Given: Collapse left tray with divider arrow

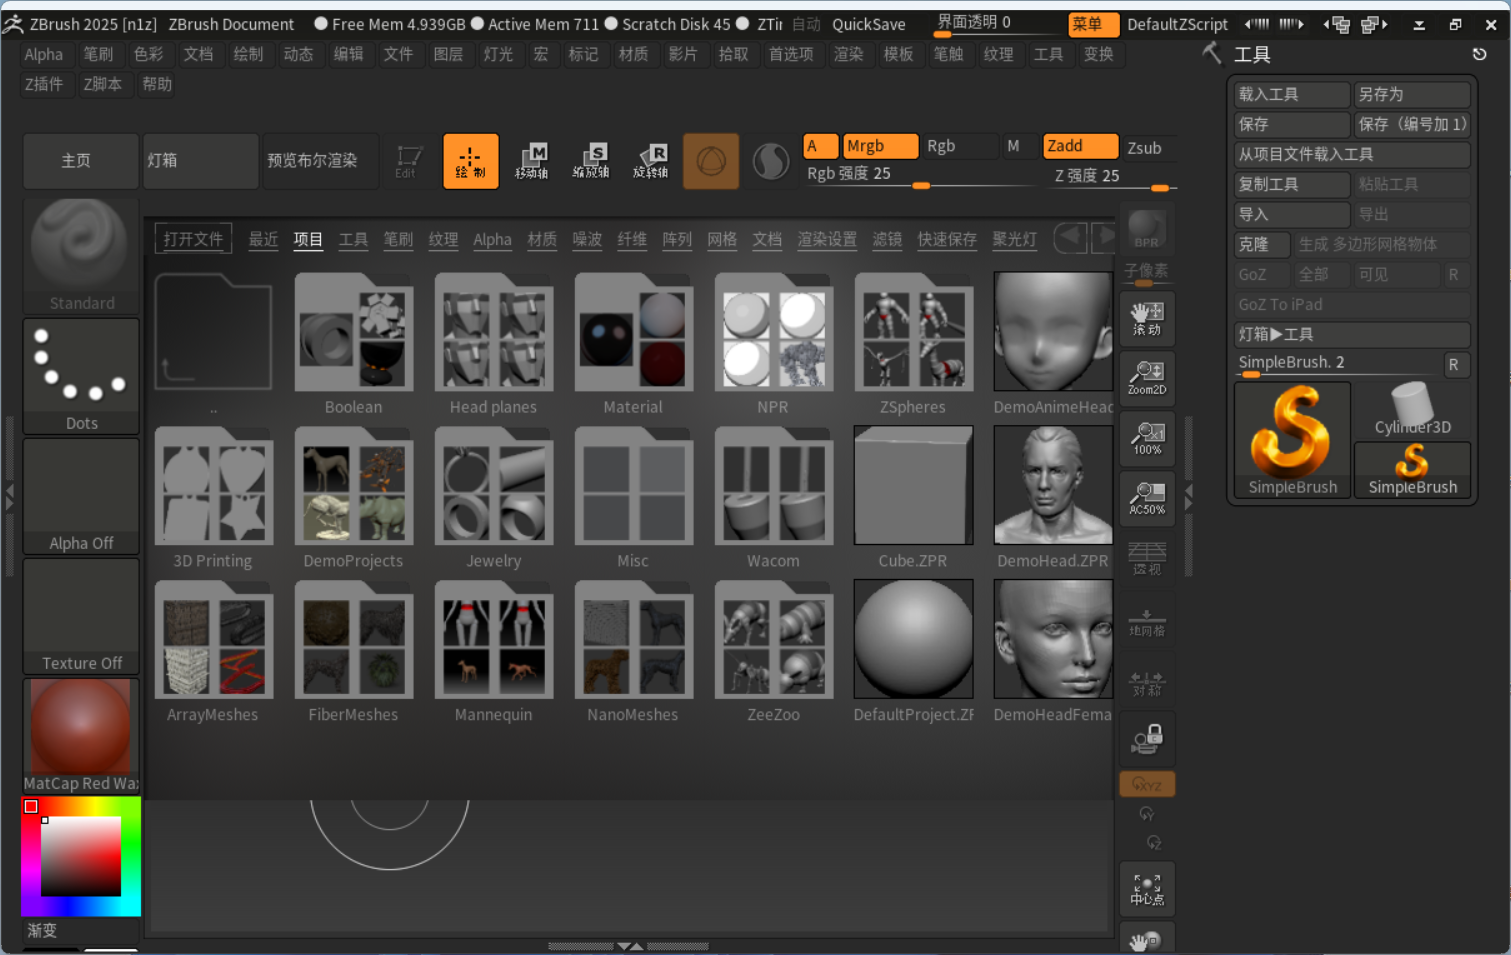Looking at the screenshot, I should click(10, 497).
